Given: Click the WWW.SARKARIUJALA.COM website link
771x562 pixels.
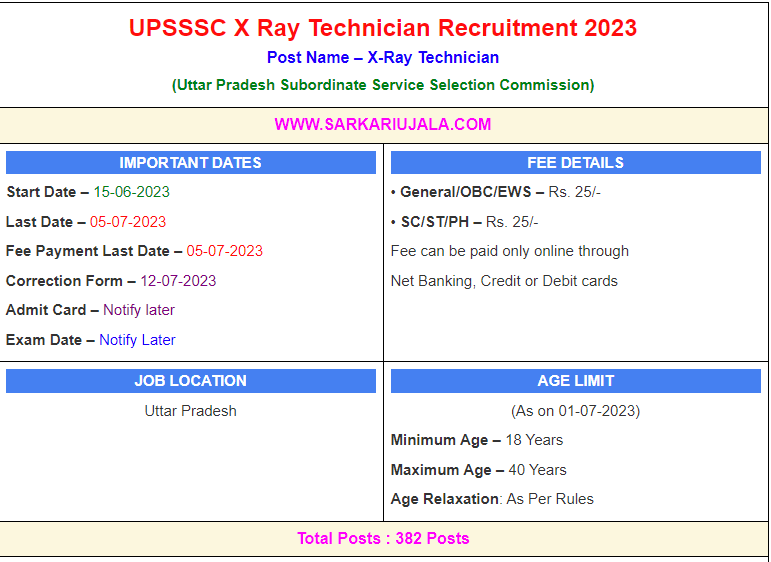Looking at the screenshot, I should click(x=383, y=124).
